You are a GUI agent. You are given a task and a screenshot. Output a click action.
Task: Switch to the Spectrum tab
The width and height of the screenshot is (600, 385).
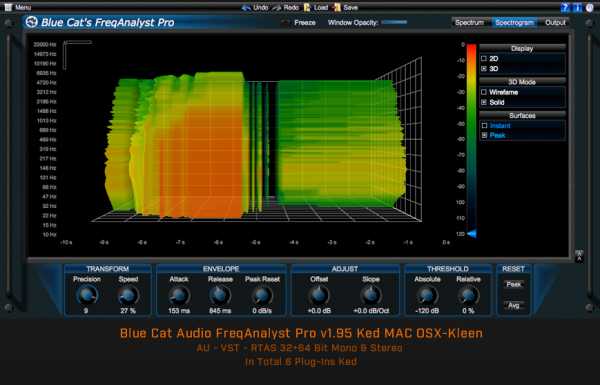point(470,23)
